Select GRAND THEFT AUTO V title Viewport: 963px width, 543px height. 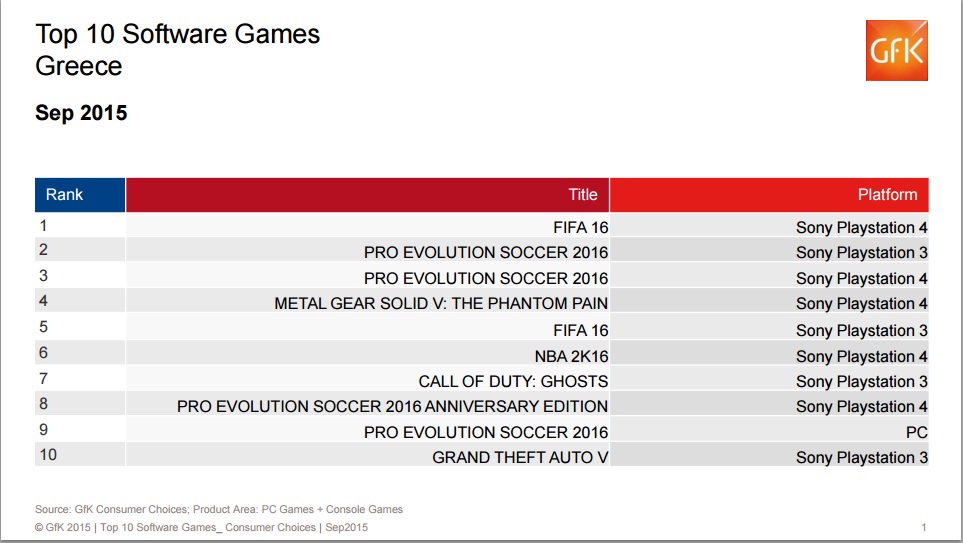point(520,458)
